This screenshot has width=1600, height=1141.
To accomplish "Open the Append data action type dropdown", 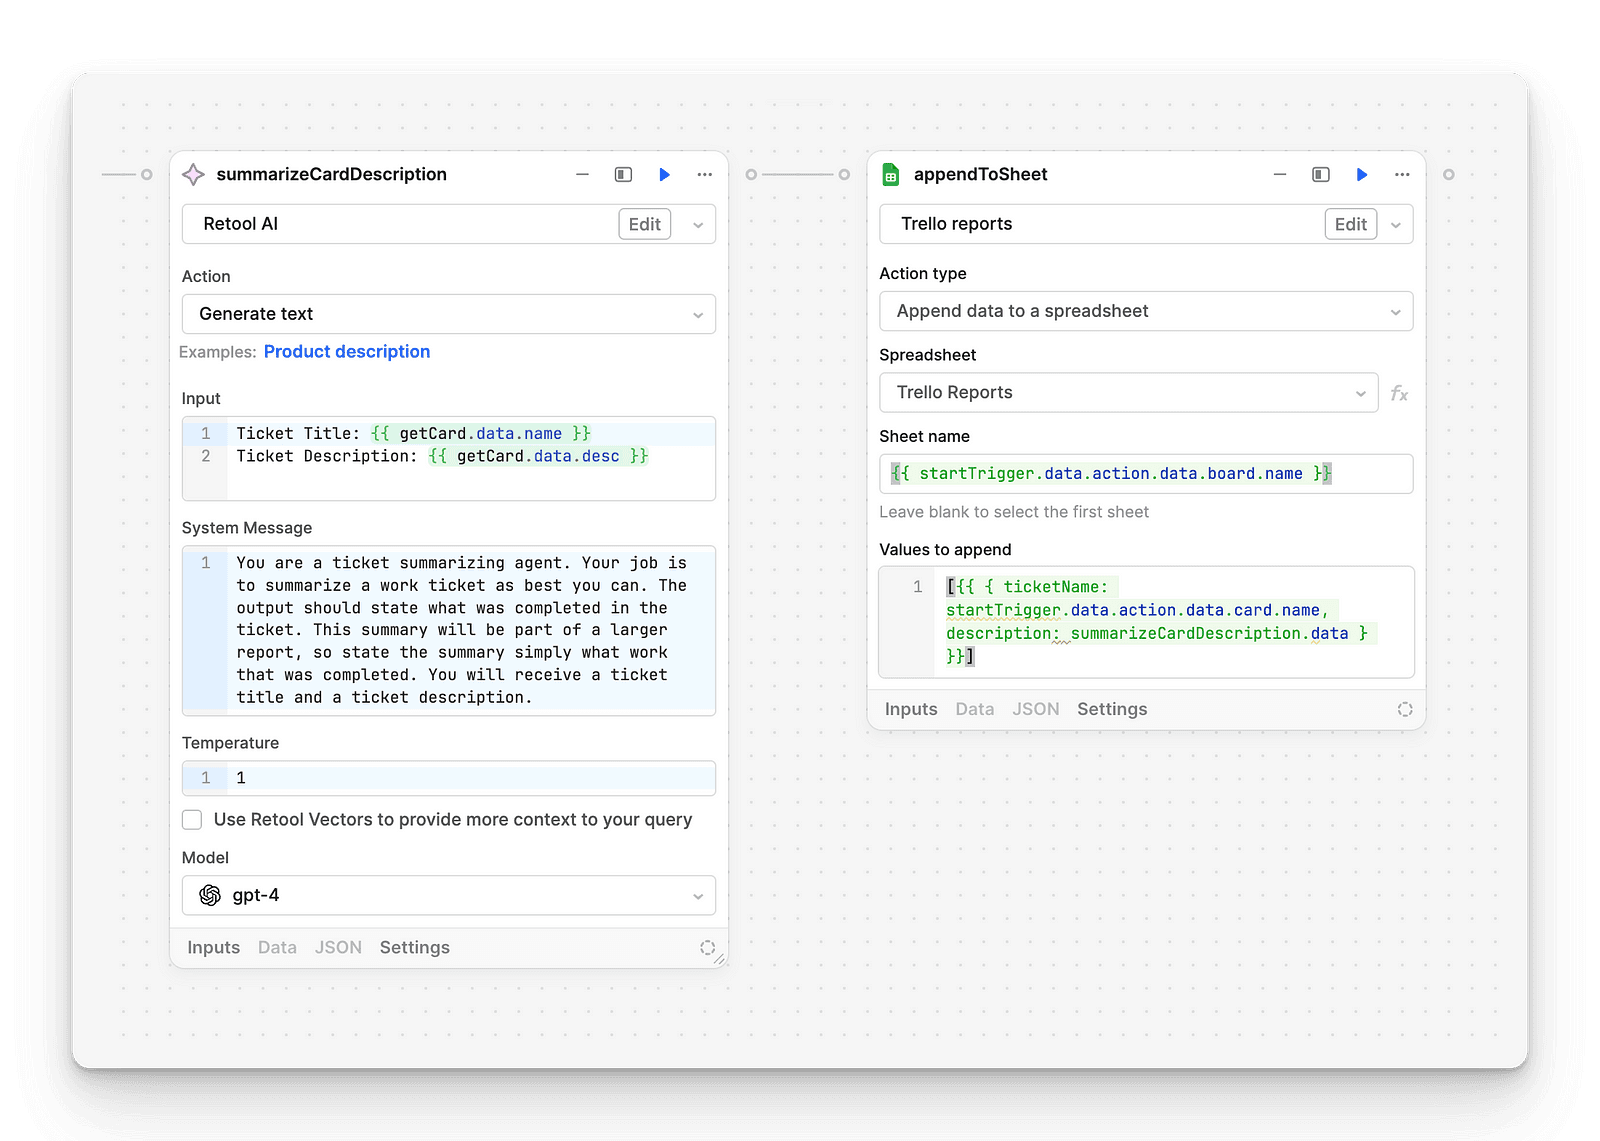I will click(x=1146, y=311).
